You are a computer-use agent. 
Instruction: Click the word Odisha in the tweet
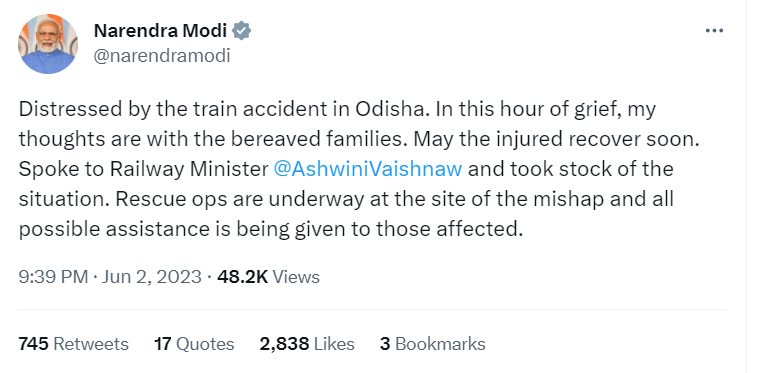[x=392, y=109]
